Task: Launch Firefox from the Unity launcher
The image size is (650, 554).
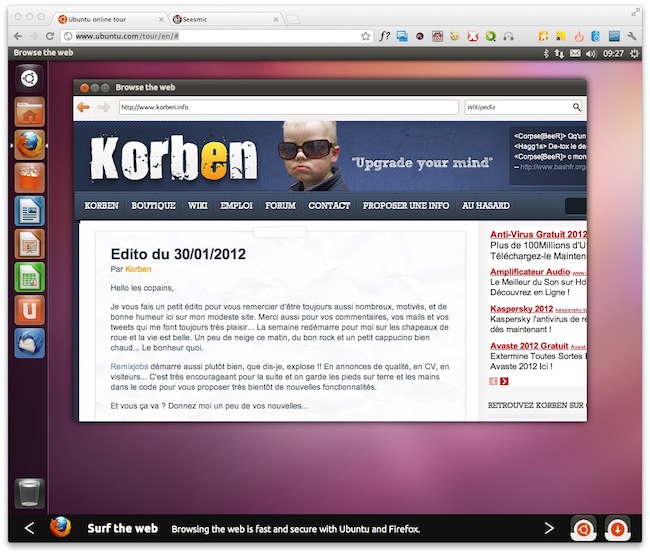Action: (29, 145)
